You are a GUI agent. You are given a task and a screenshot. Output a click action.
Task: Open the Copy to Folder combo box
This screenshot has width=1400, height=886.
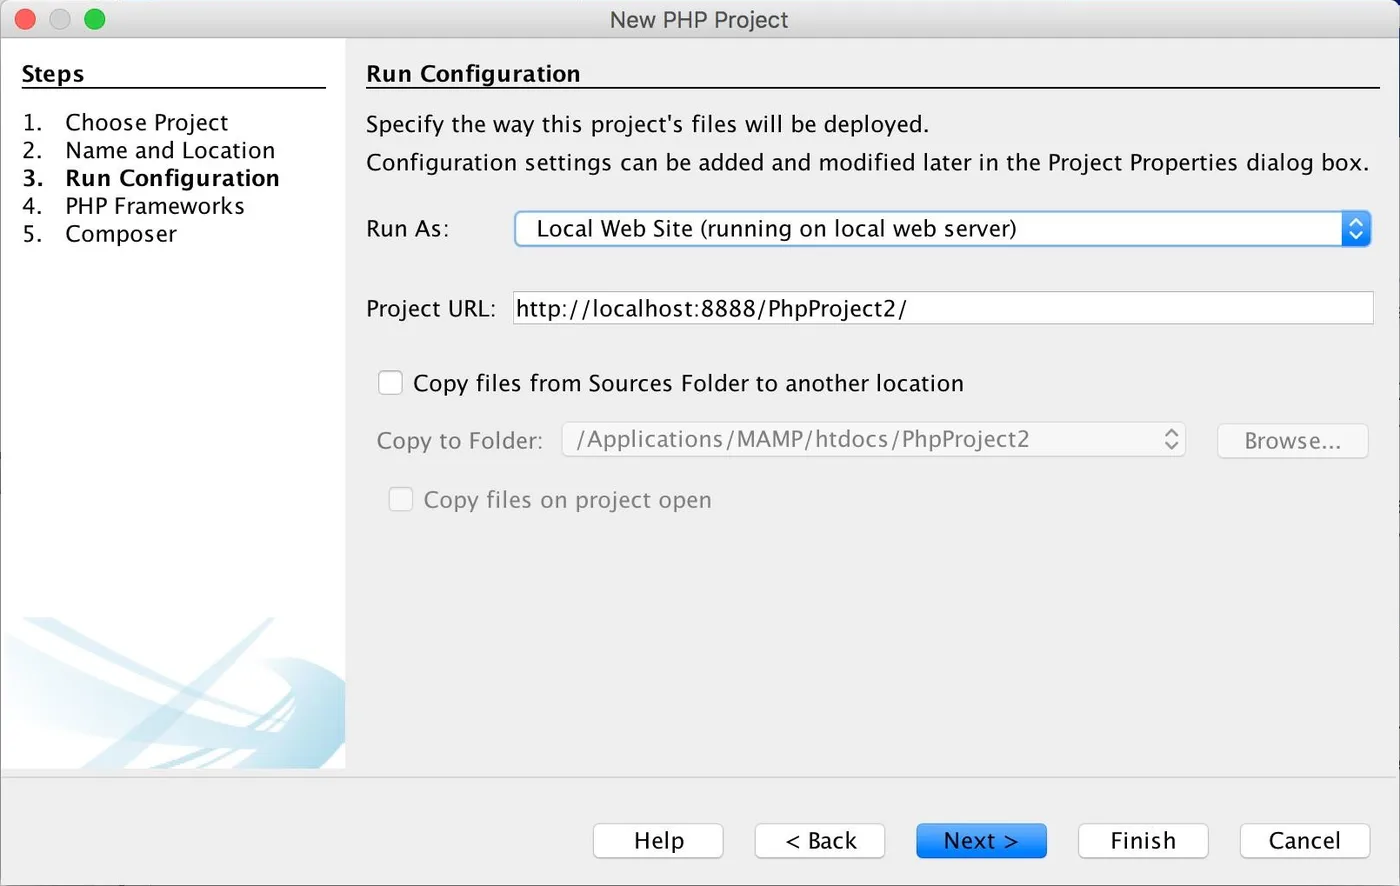[873, 440]
